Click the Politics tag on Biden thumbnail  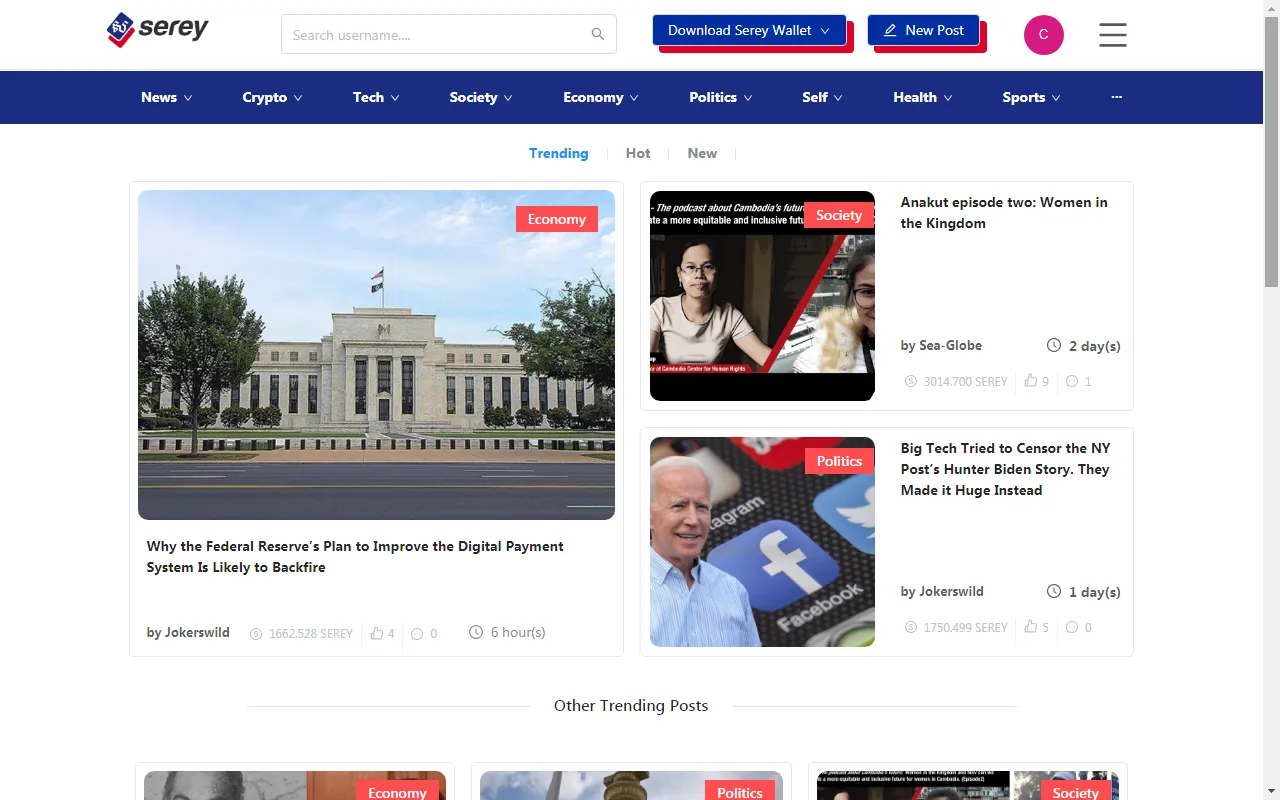[x=839, y=461]
